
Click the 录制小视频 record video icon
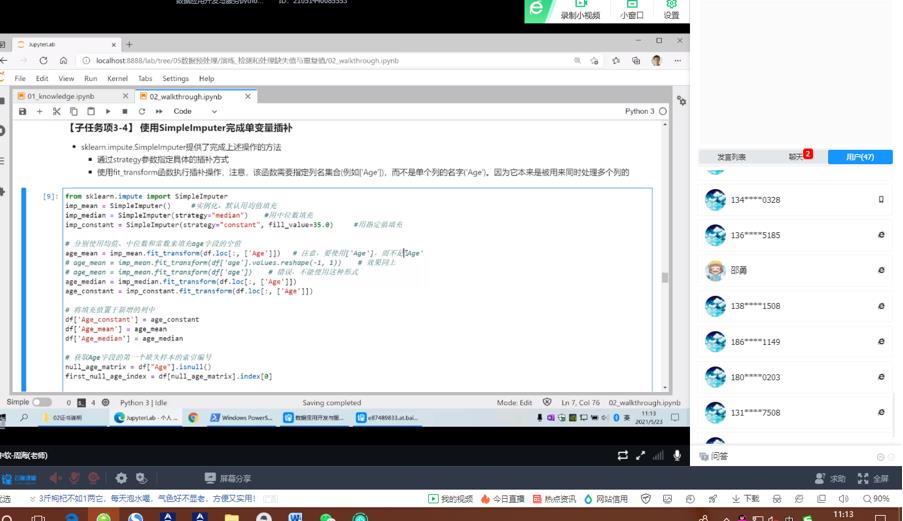580,10
